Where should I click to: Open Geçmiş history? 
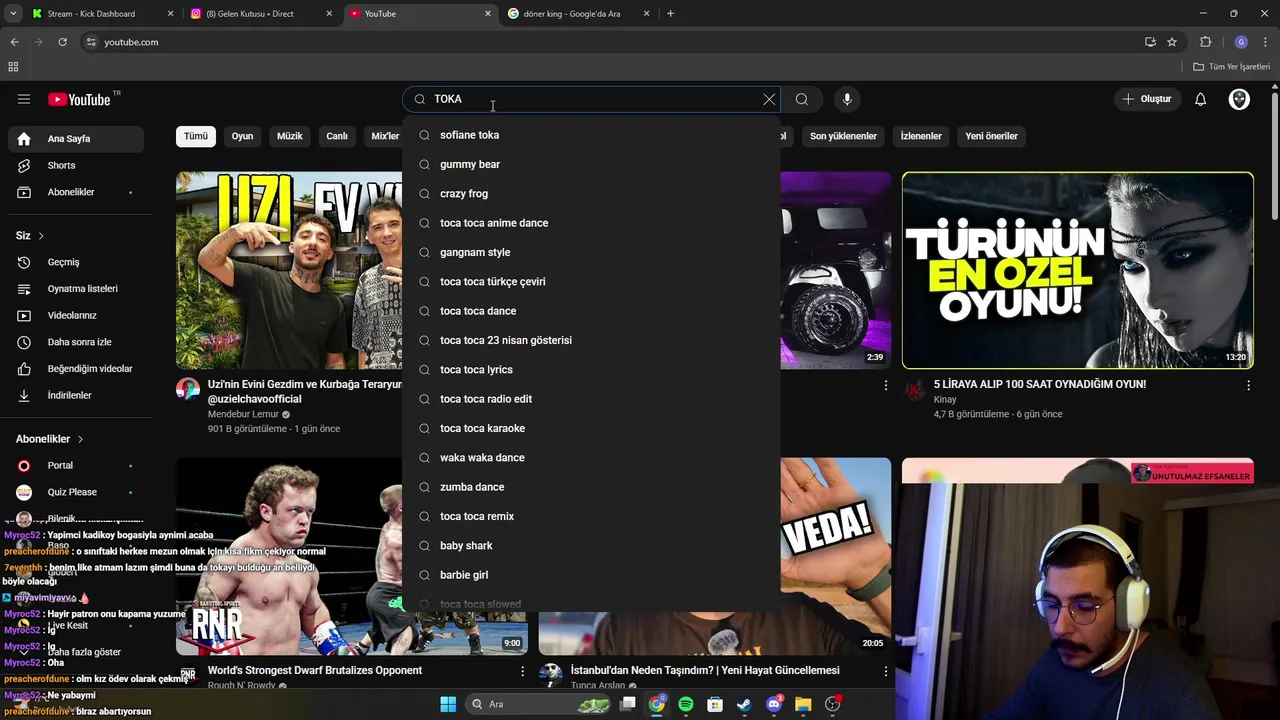76,262
